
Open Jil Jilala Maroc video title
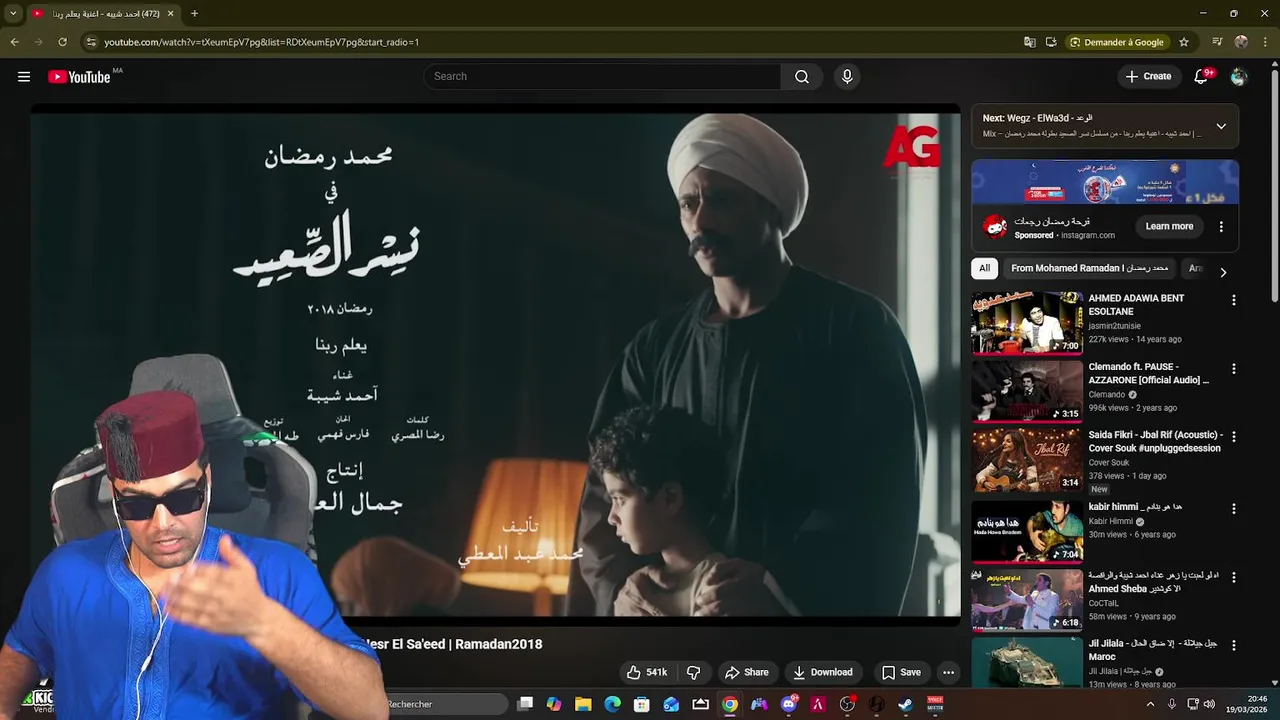tap(1152, 650)
